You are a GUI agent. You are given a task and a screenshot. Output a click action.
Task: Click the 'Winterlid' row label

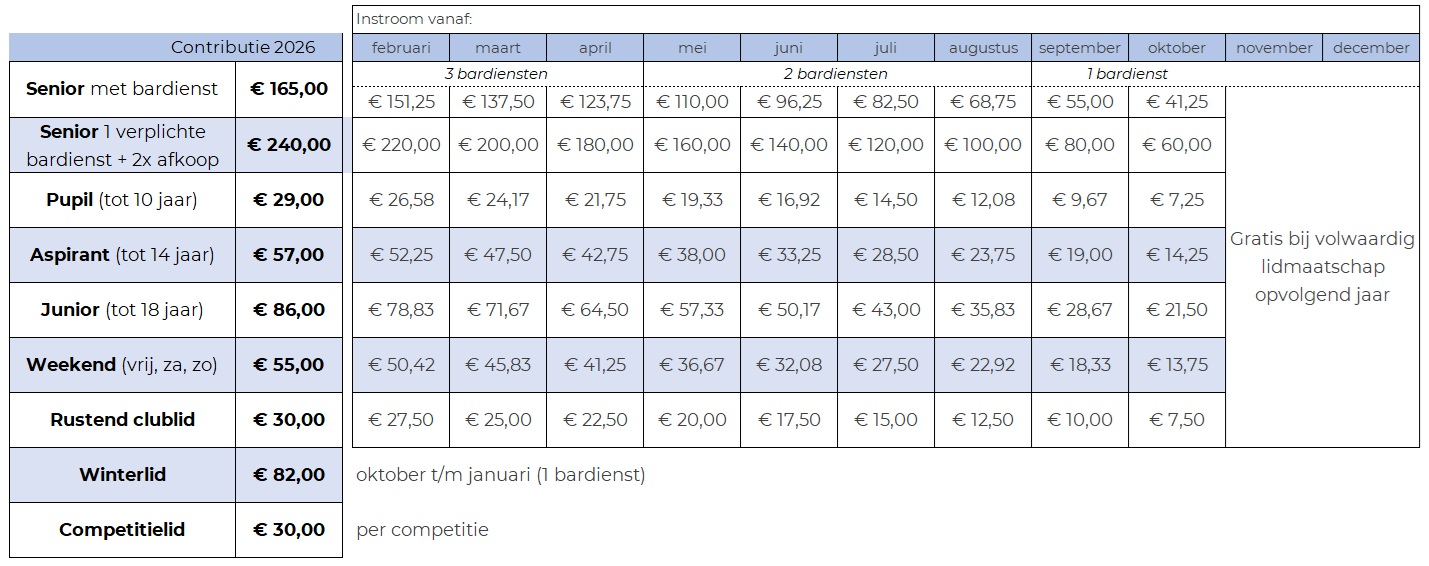point(122,475)
